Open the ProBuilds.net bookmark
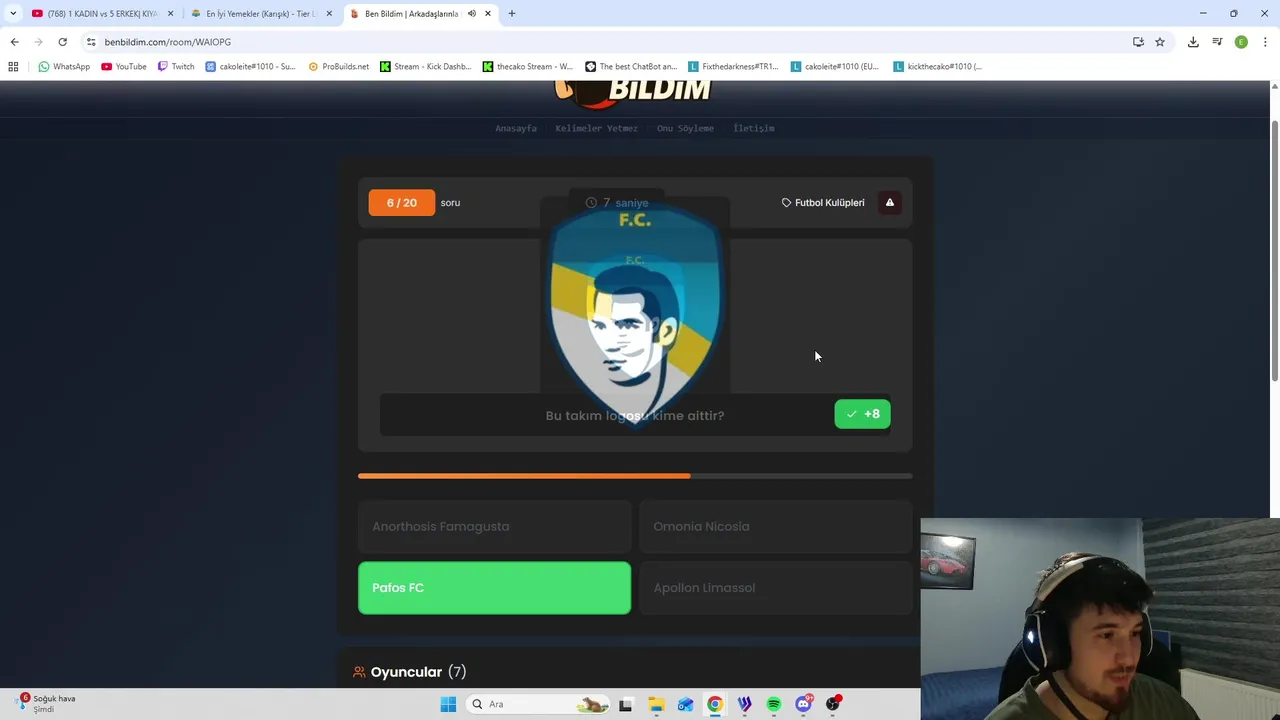The height and width of the screenshot is (720, 1280). click(338, 67)
